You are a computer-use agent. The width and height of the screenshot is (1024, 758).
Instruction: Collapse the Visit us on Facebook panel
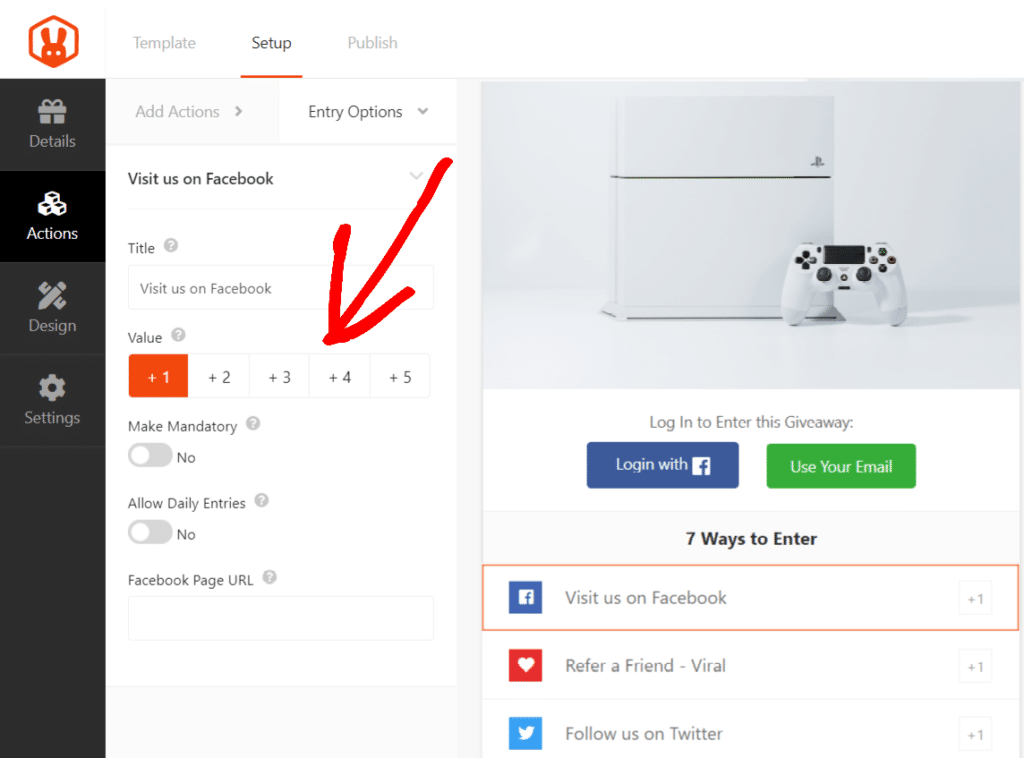(x=417, y=178)
